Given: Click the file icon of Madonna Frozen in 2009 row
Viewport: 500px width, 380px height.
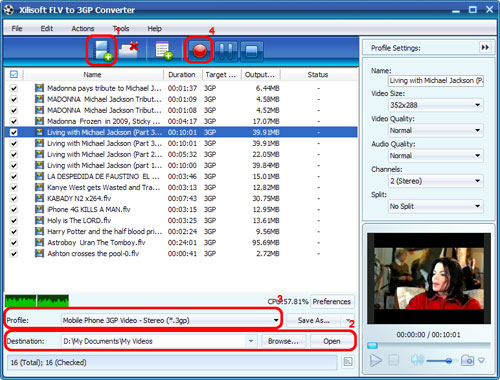Looking at the screenshot, I should 39,121.
